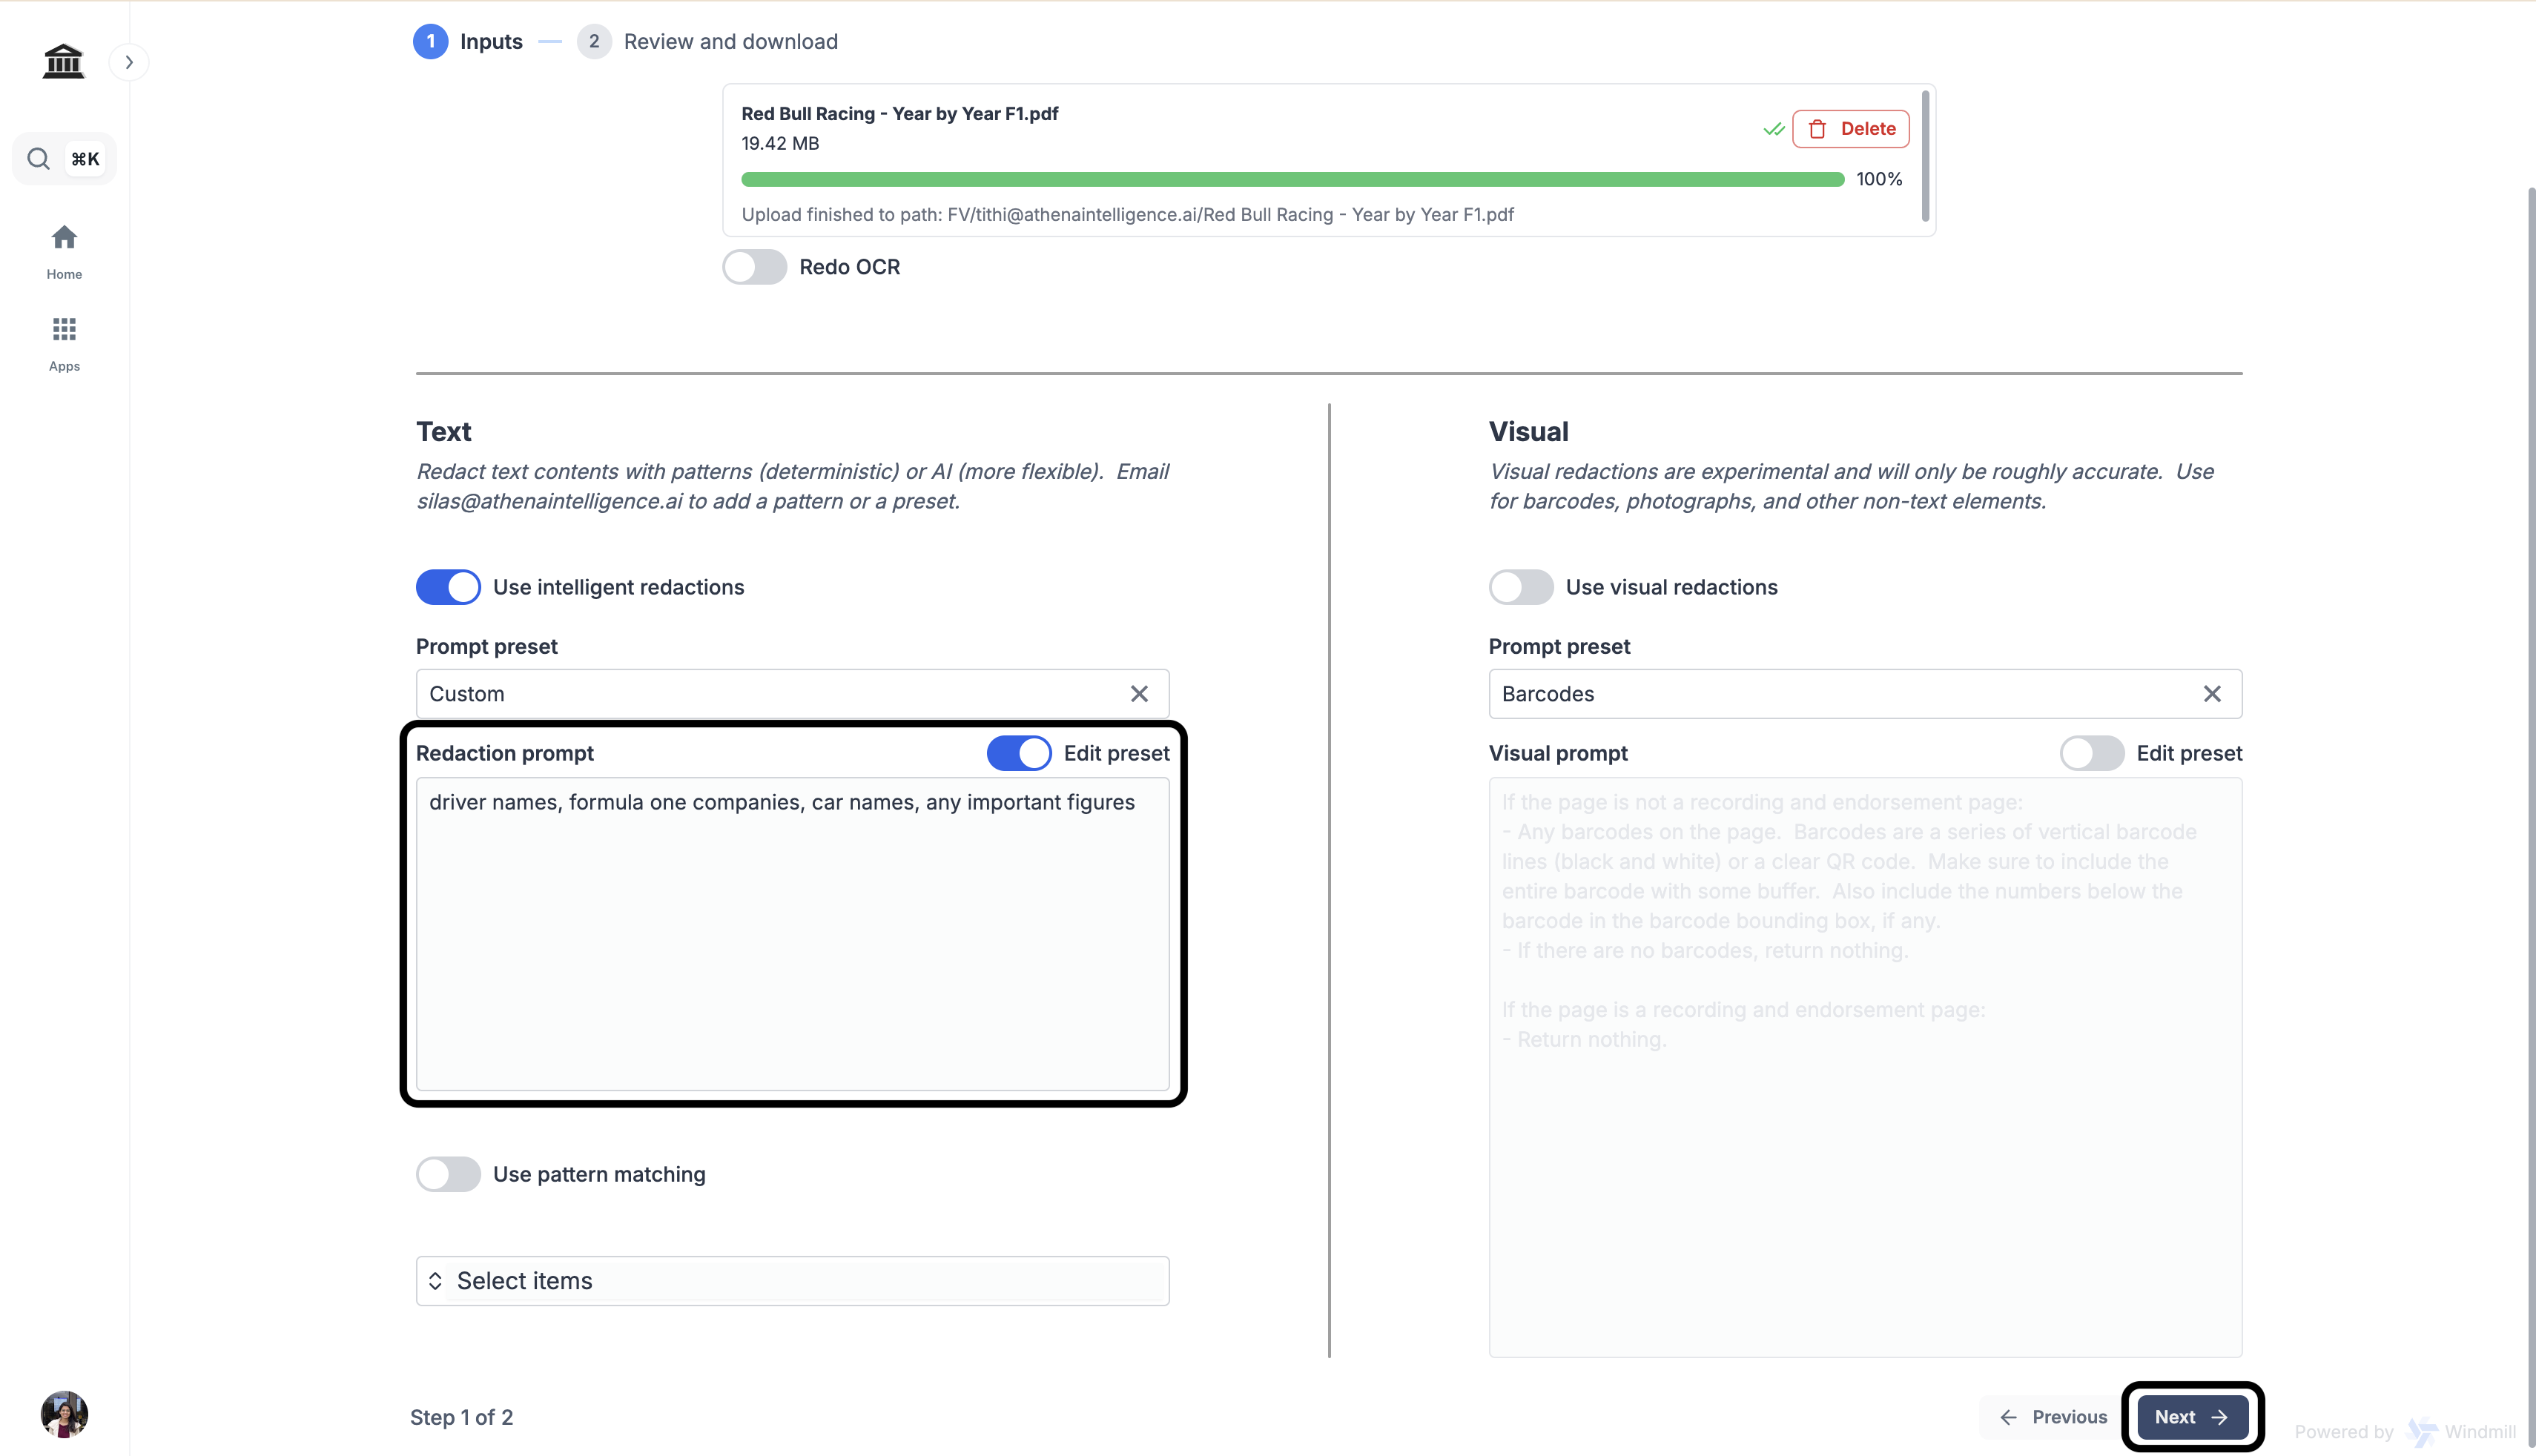This screenshot has height=1456, width=2536.
Task: Click the green upload-complete checkmark icon
Action: pos(1773,129)
